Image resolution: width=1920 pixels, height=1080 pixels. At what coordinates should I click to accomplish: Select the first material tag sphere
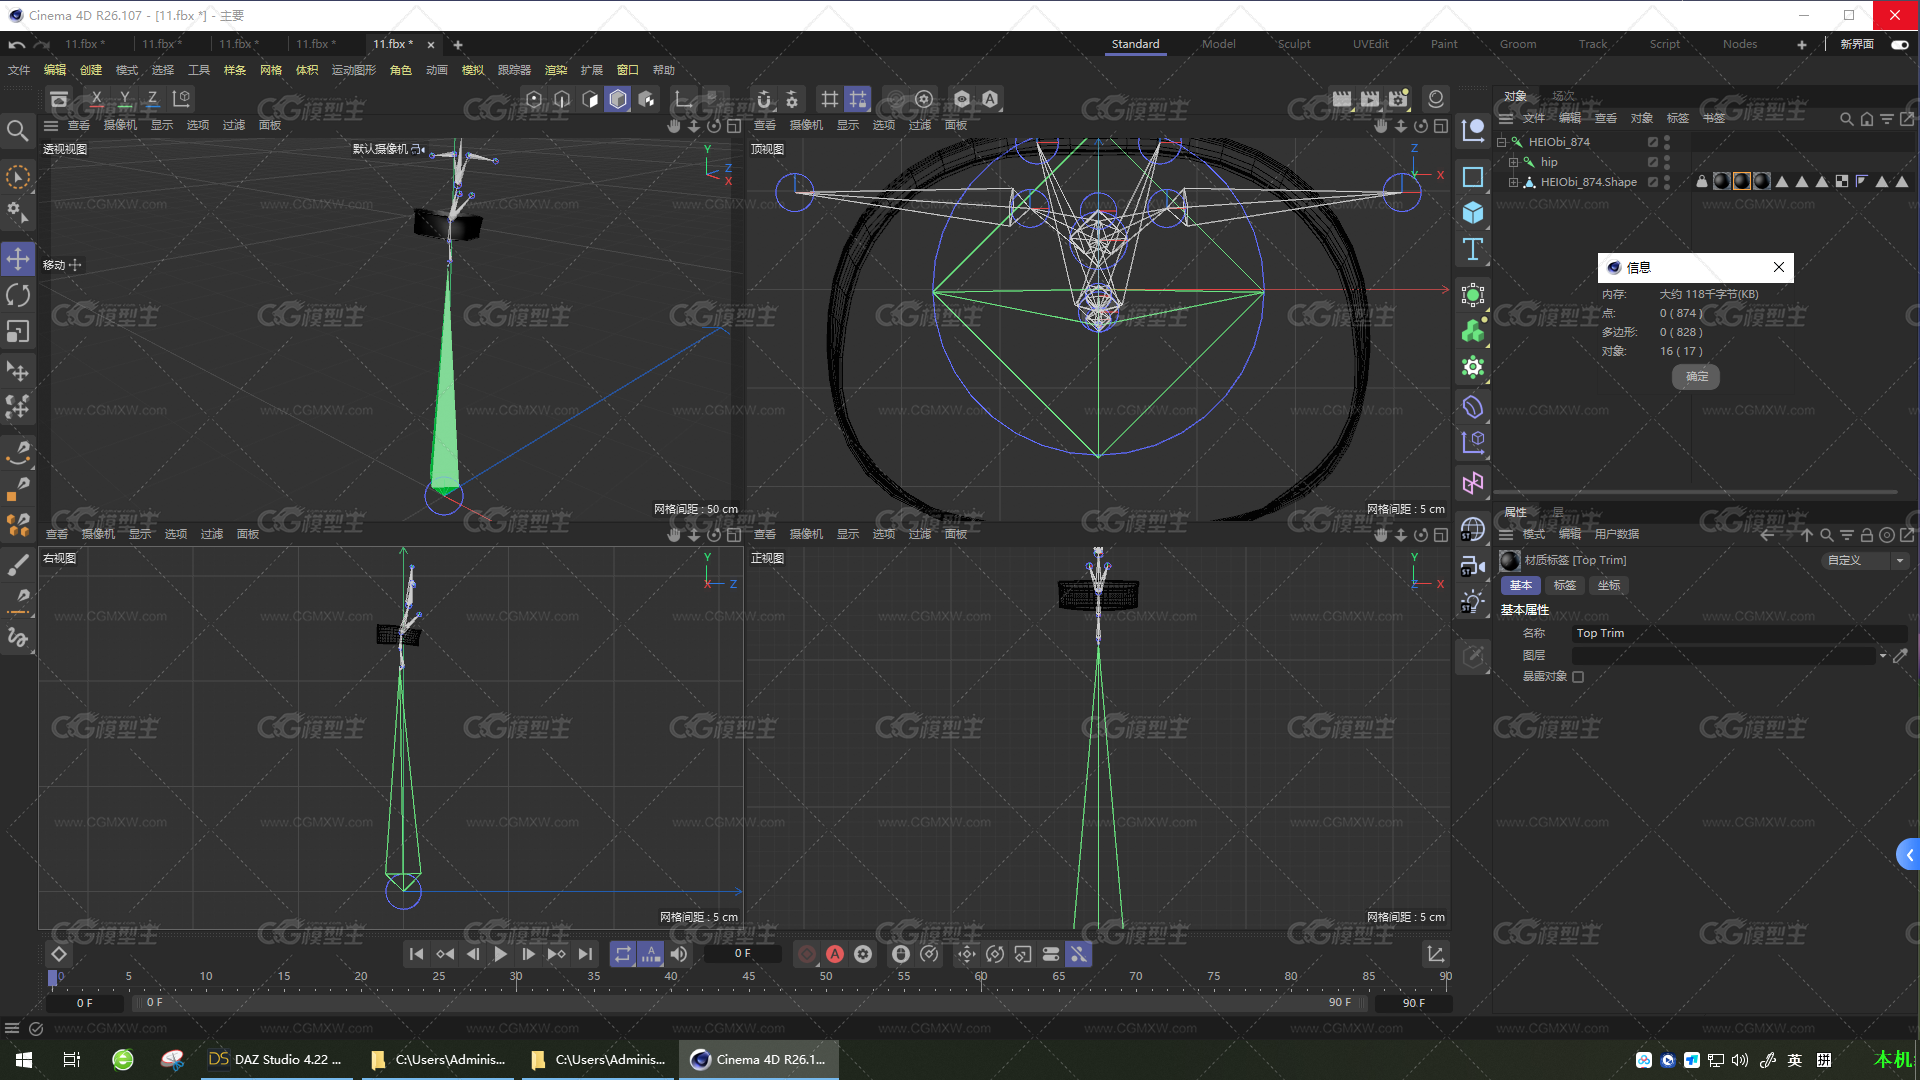click(1721, 181)
